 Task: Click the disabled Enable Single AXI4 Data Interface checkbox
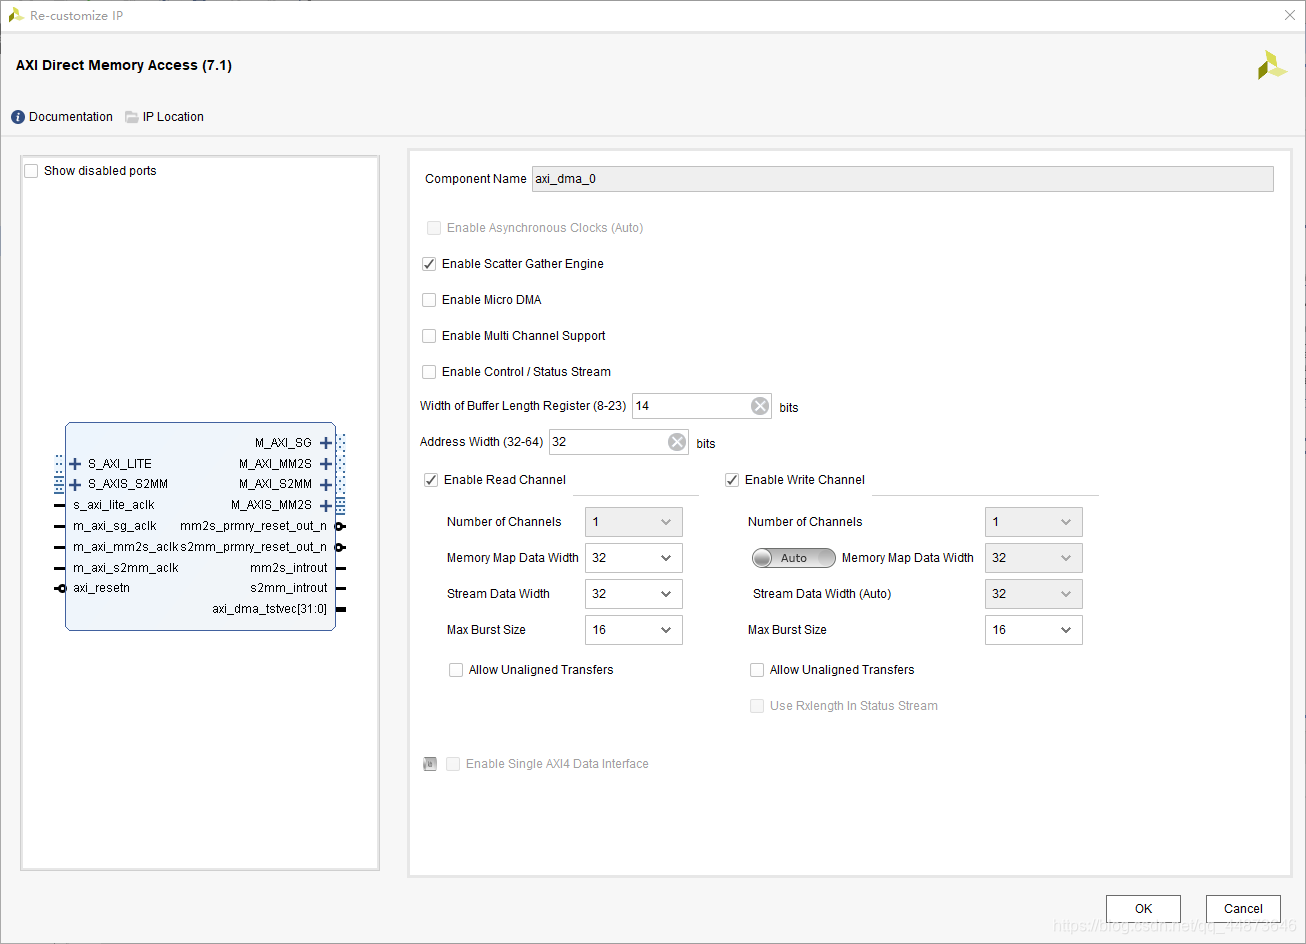tap(453, 764)
